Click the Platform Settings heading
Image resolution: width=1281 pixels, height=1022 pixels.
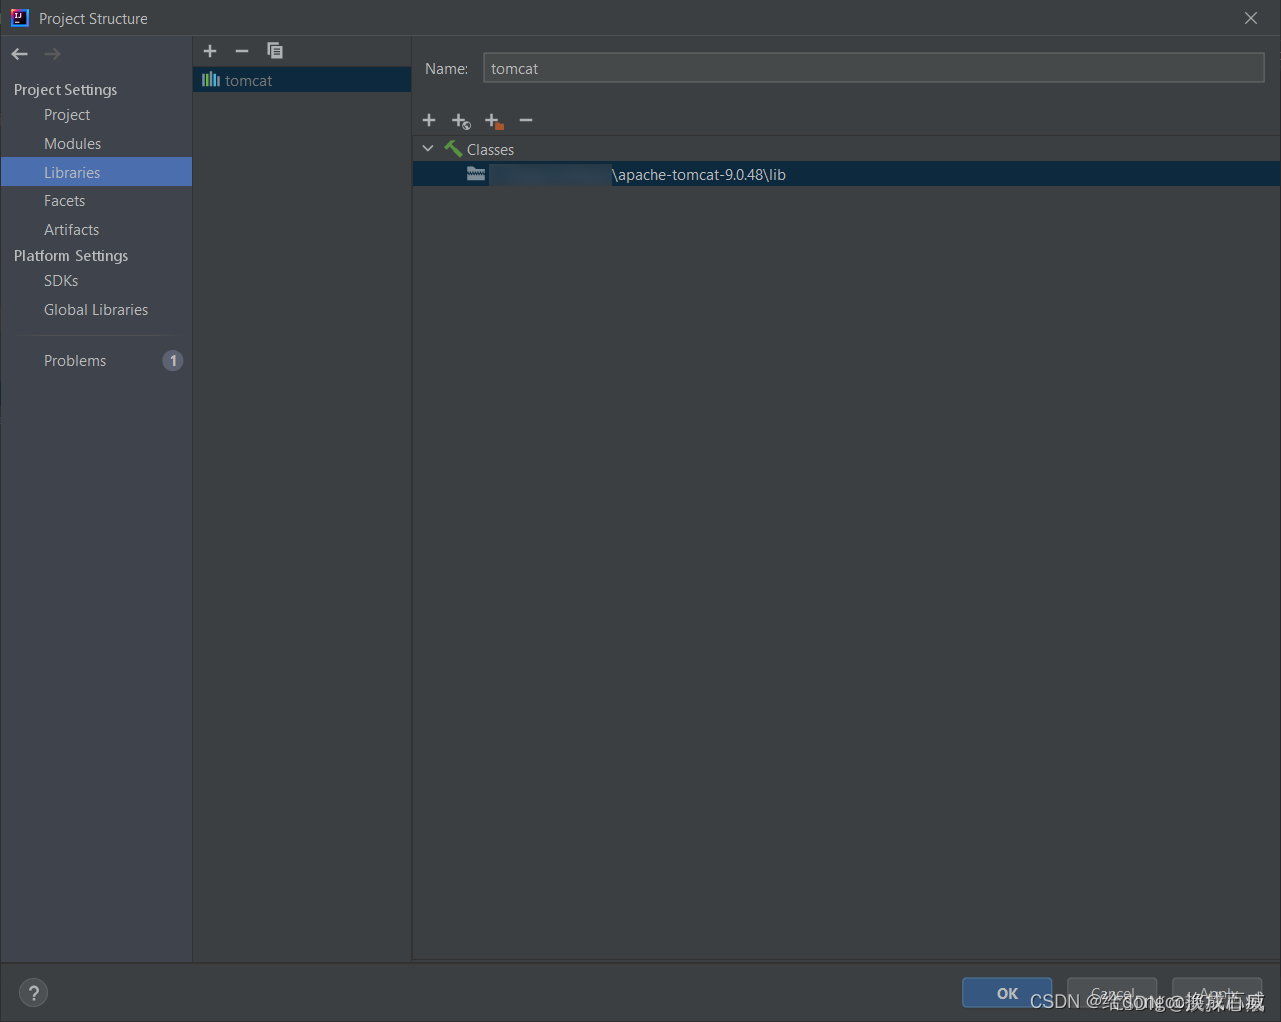point(71,256)
